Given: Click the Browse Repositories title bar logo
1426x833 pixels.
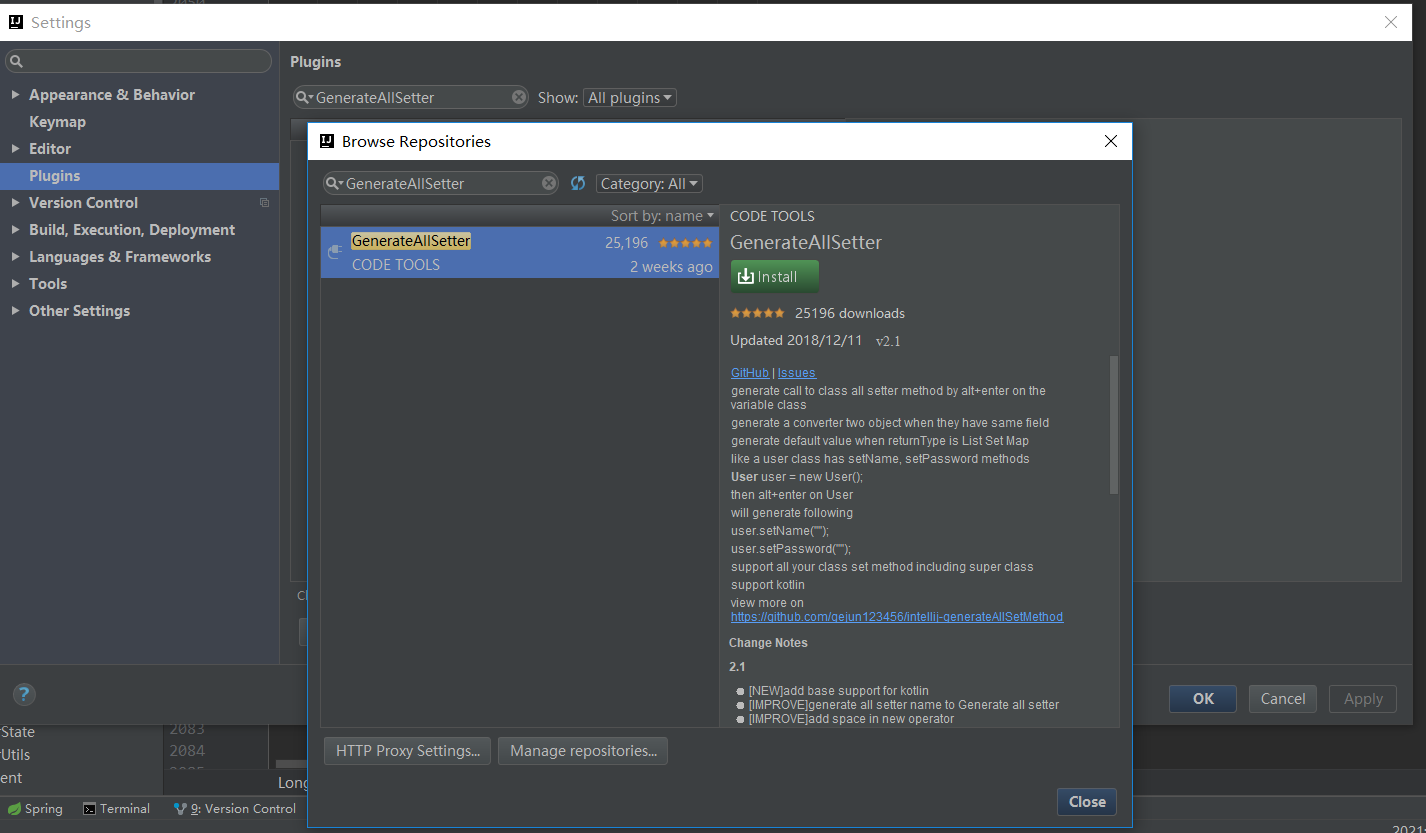Looking at the screenshot, I should click(x=327, y=141).
